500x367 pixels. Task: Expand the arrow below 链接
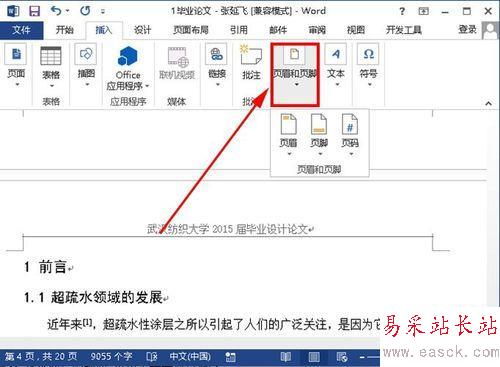pos(218,85)
